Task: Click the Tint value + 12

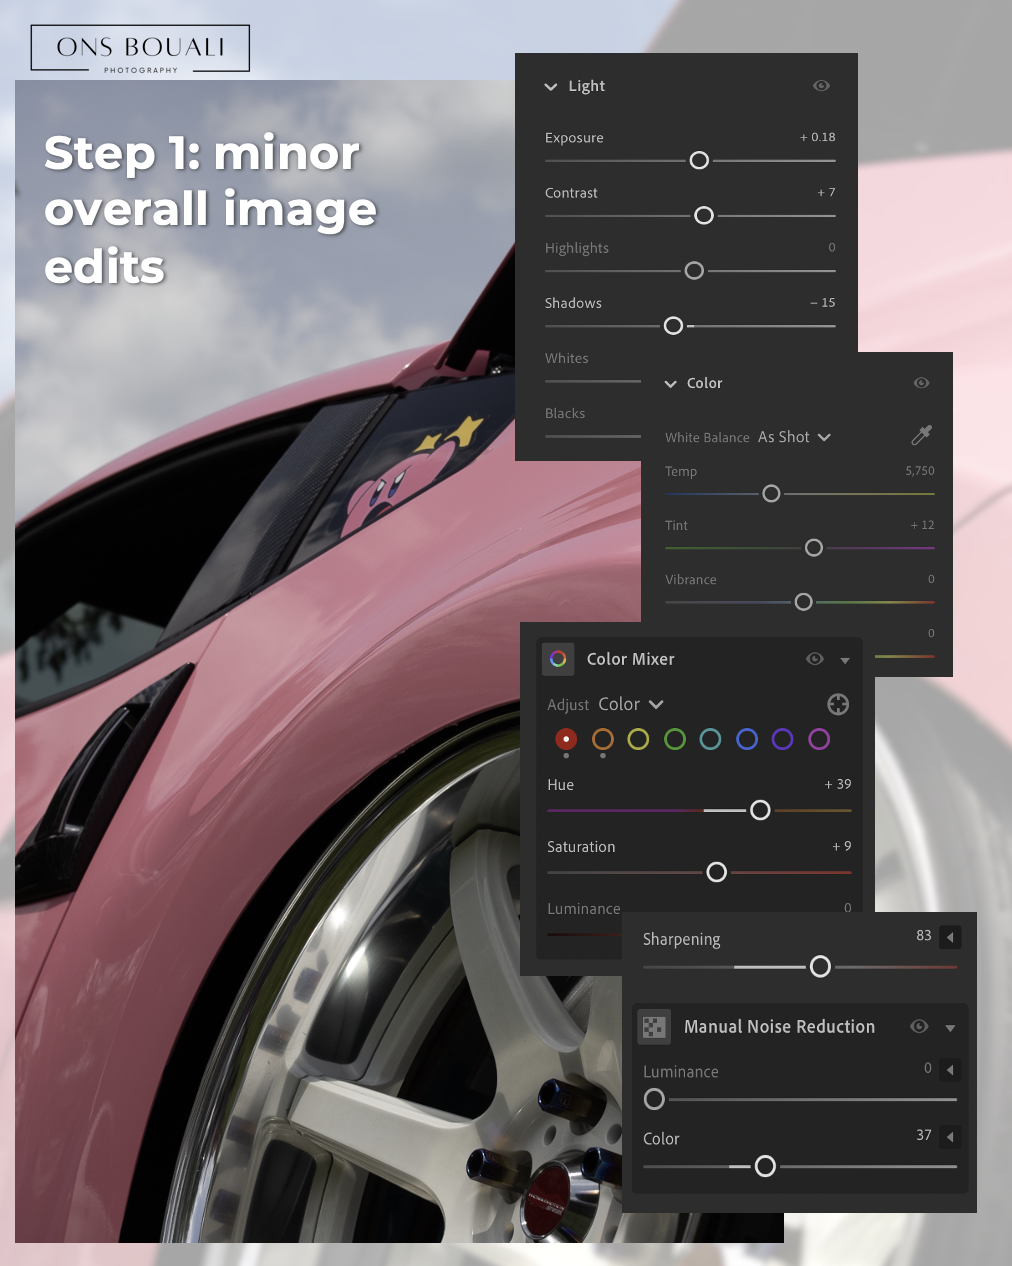Action: 922,525
